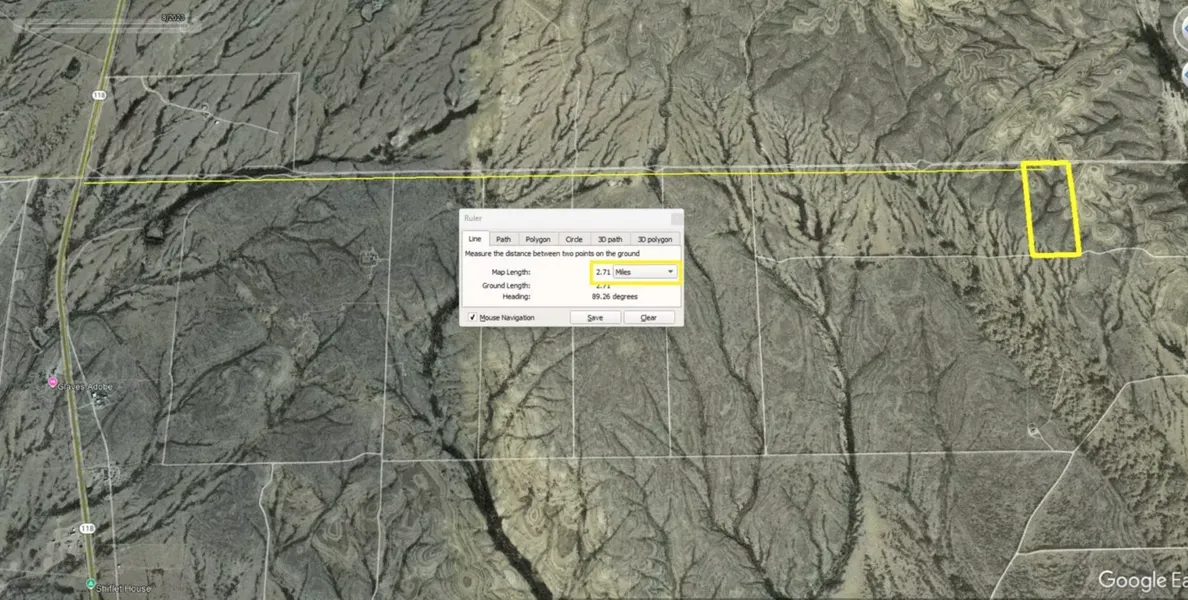Switch to the Polygon tab

[538, 239]
